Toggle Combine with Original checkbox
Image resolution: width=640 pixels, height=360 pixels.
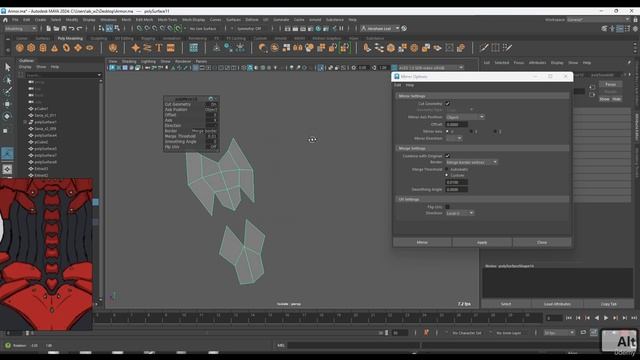coord(447,156)
